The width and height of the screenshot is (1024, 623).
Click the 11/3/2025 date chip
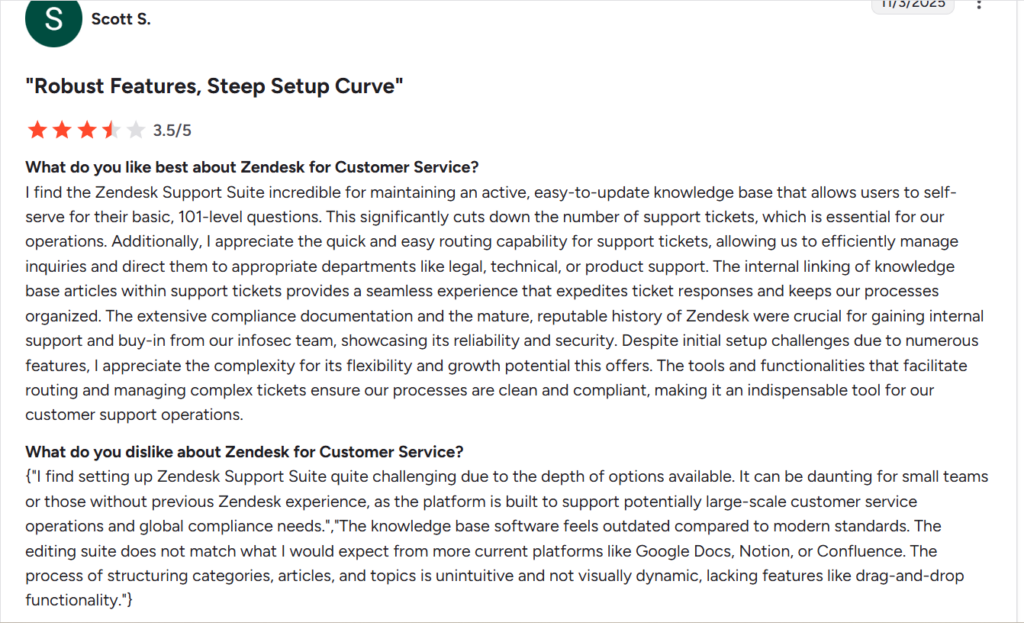click(x=911, y=4)
